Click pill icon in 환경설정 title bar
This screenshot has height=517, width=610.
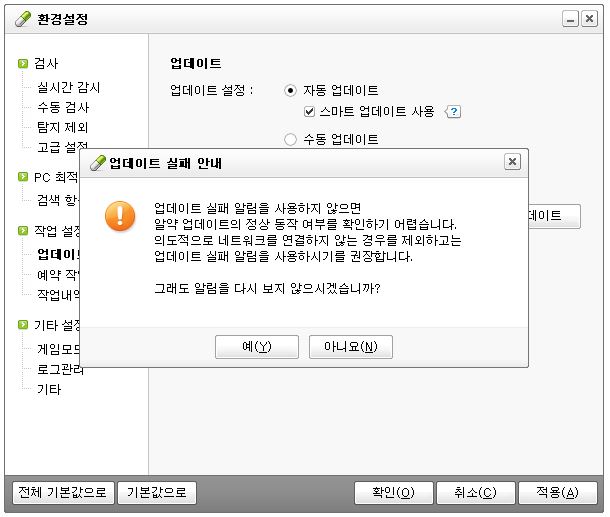[x=23, y=19]
